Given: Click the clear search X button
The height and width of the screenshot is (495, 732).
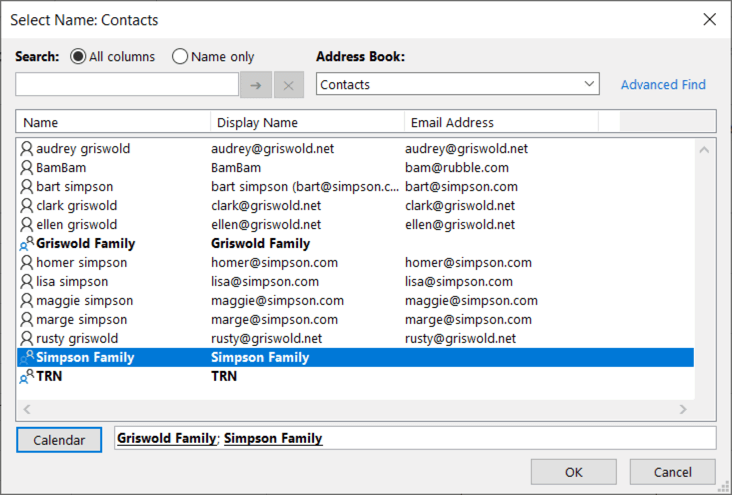Looking at the screenshot, I should coord(289,85).
